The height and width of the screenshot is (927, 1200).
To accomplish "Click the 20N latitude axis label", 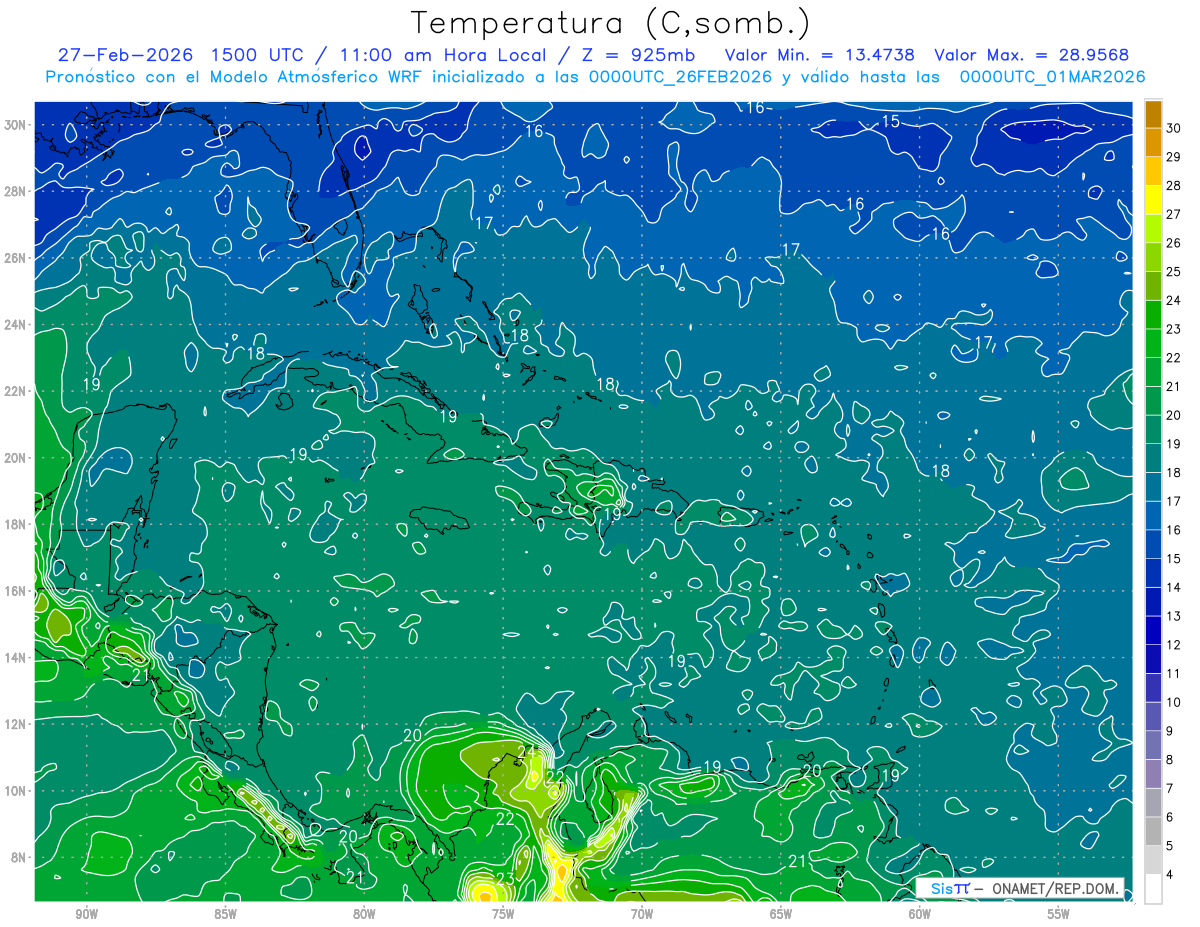I will coord(17,458).
